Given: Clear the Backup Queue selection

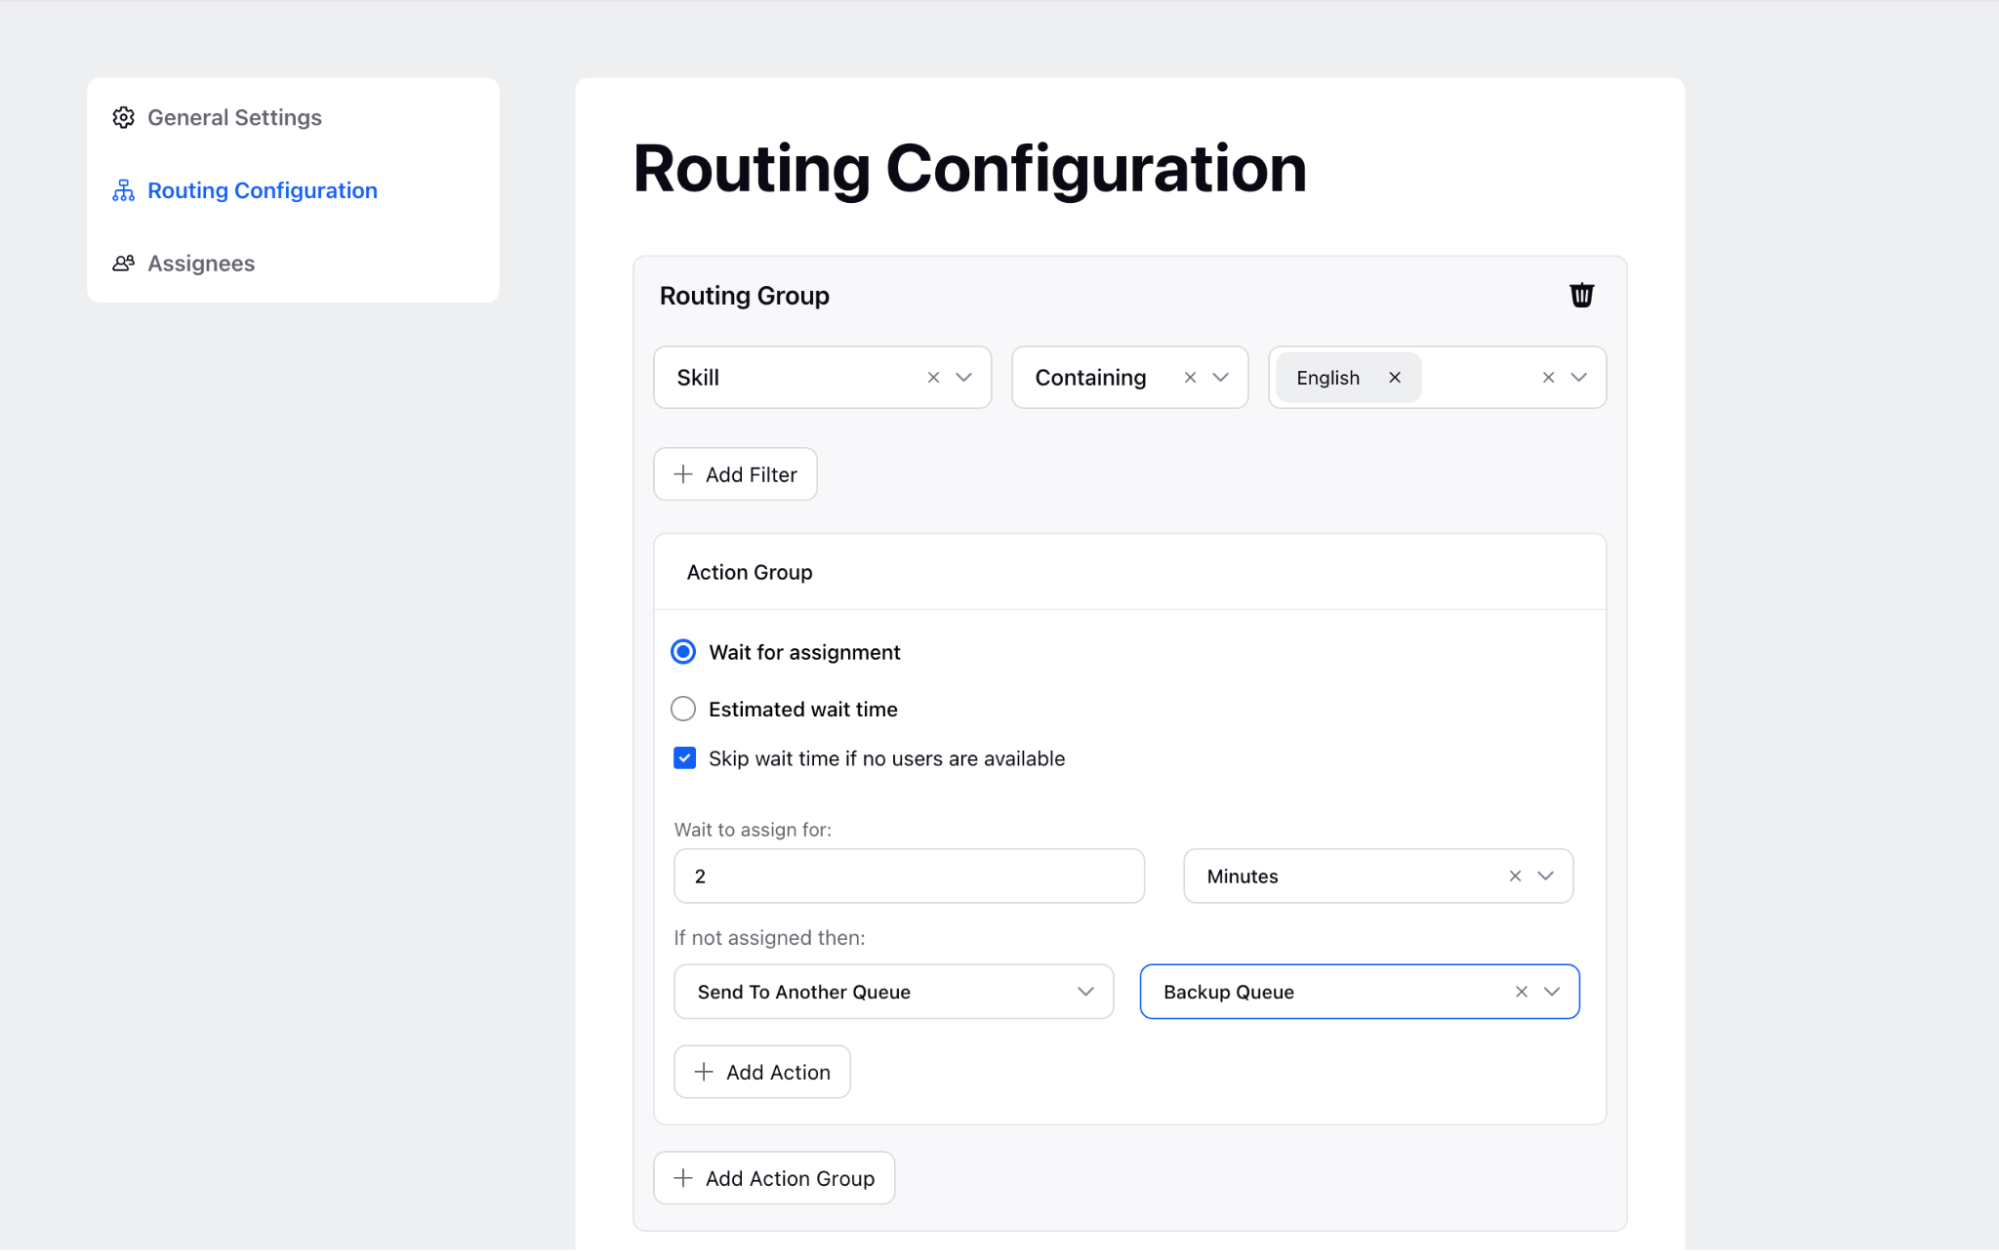Looking at the screenshot, I should tap(1521, 992).
